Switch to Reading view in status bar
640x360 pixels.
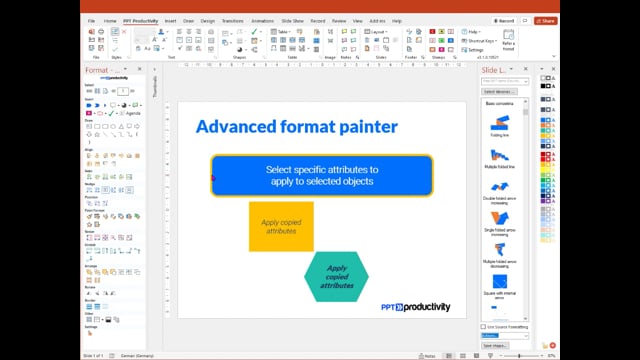pyautogui.click(x=476, y=356)
